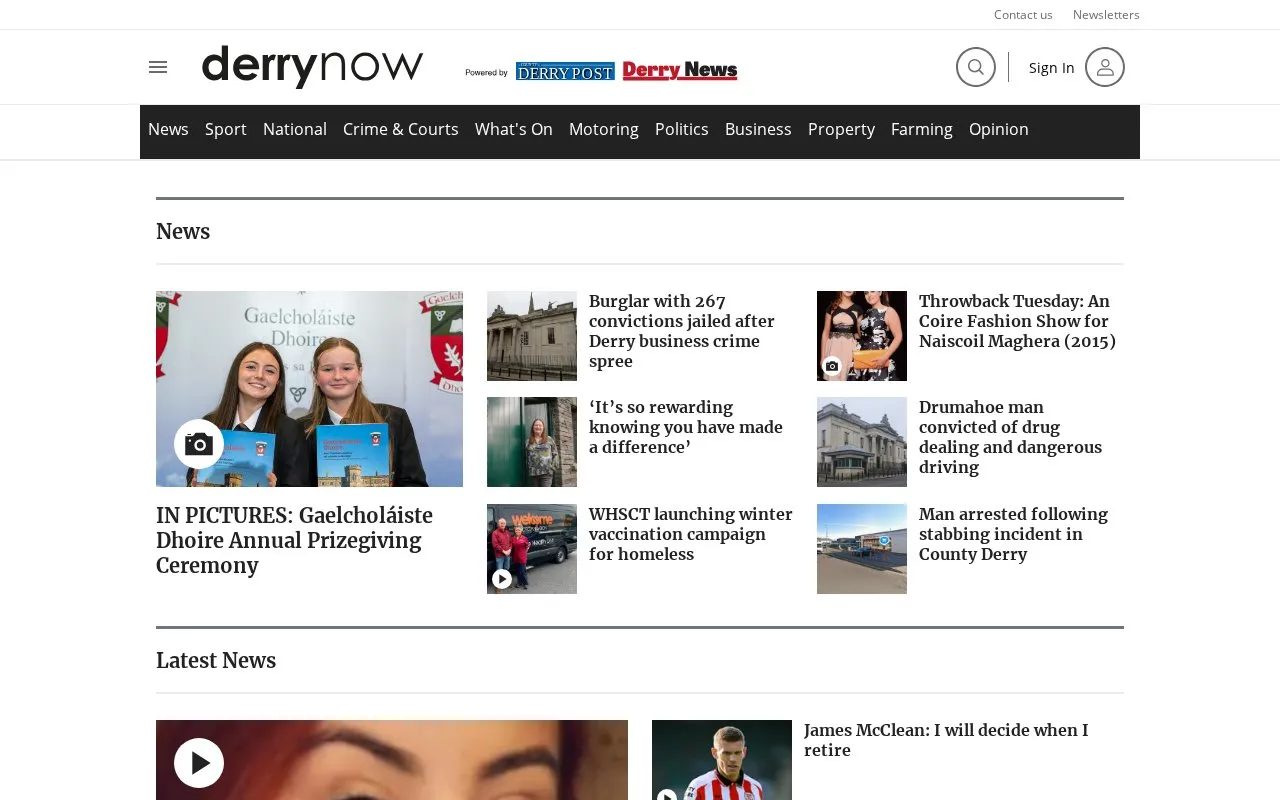The width and height of the screenshot is (1280, 800).
Task: Open the 'It's so rewarding' article headline
Action: coord(686,427)
